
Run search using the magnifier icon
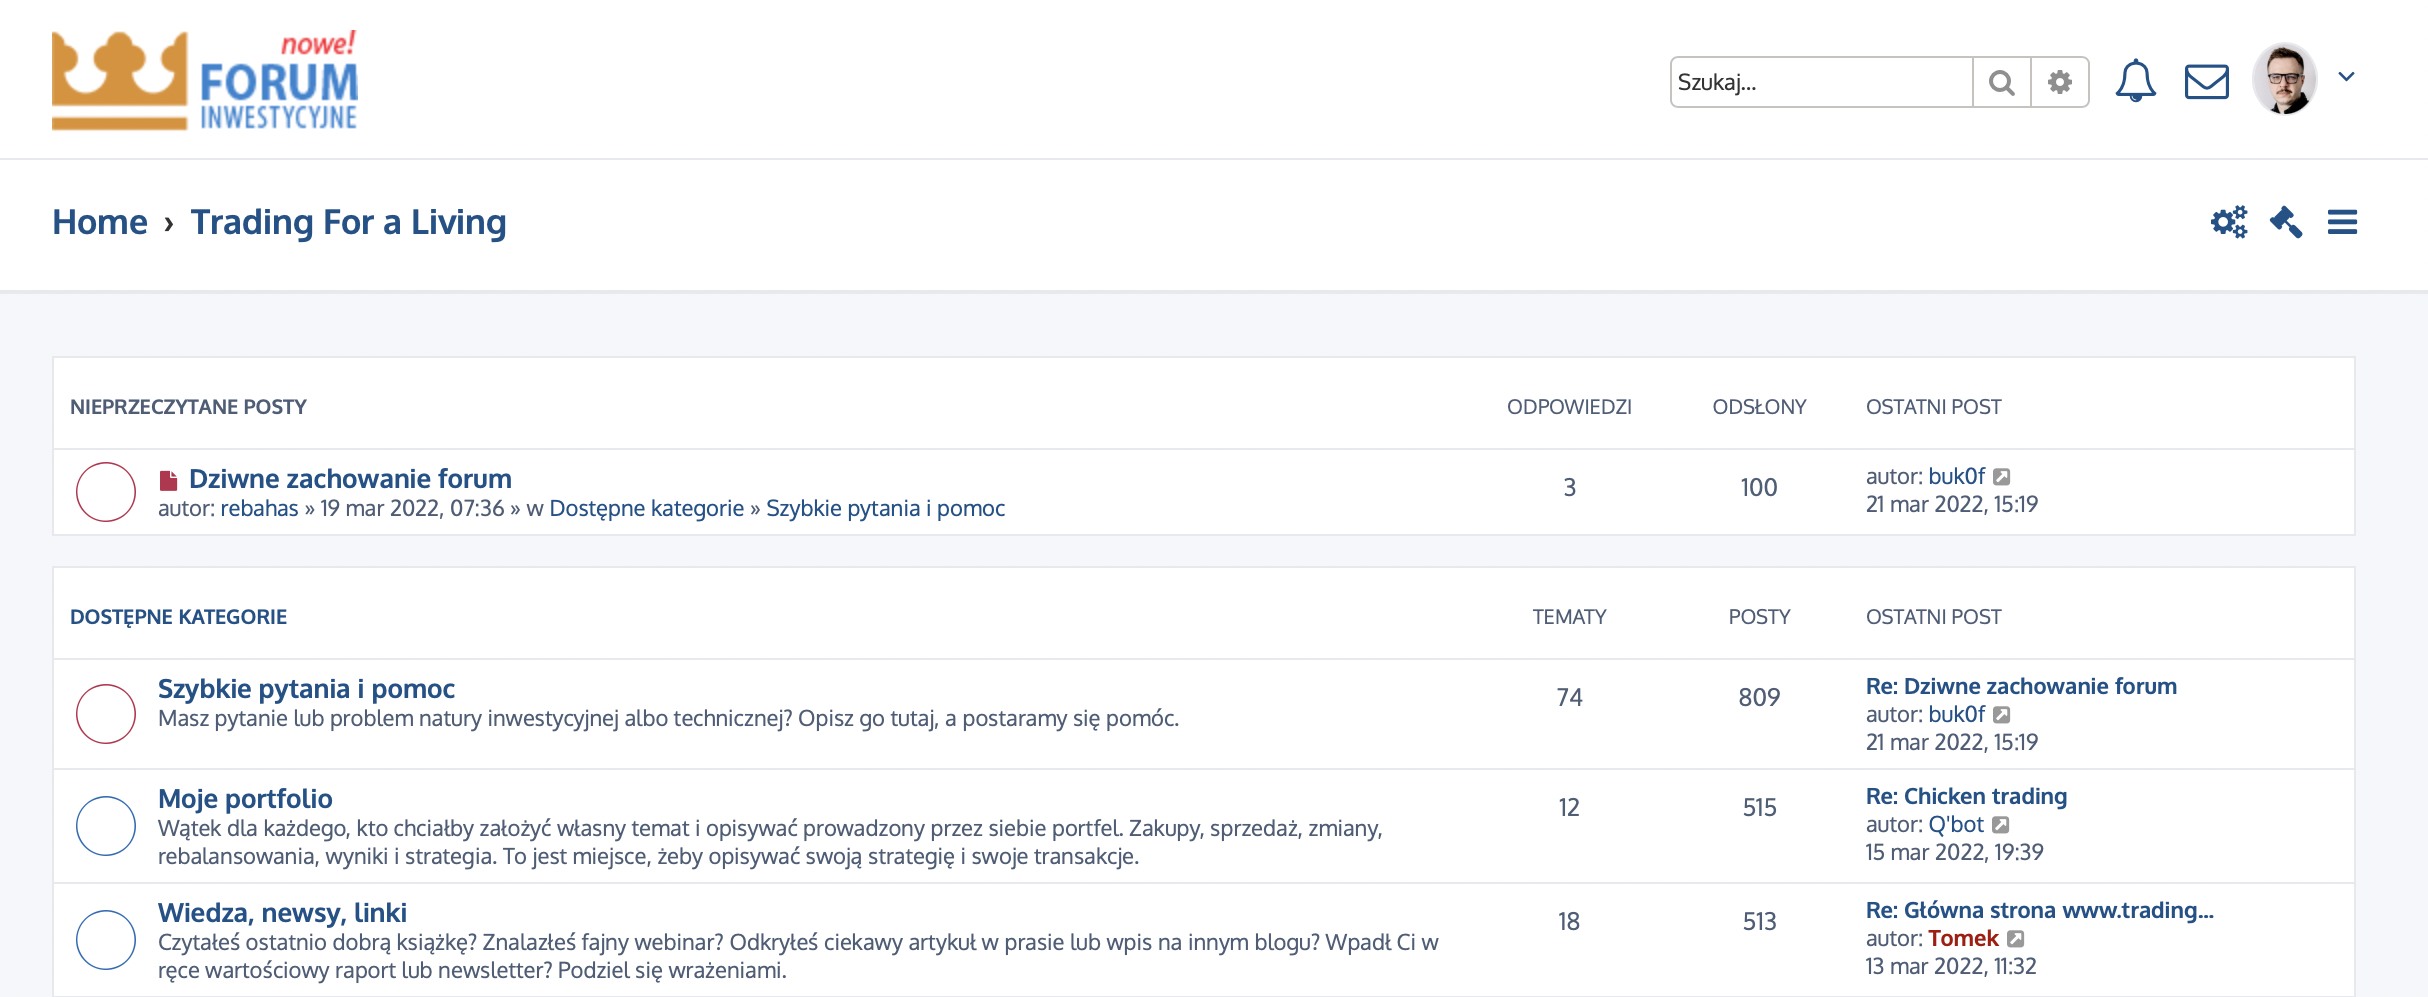pos(2001,81)
